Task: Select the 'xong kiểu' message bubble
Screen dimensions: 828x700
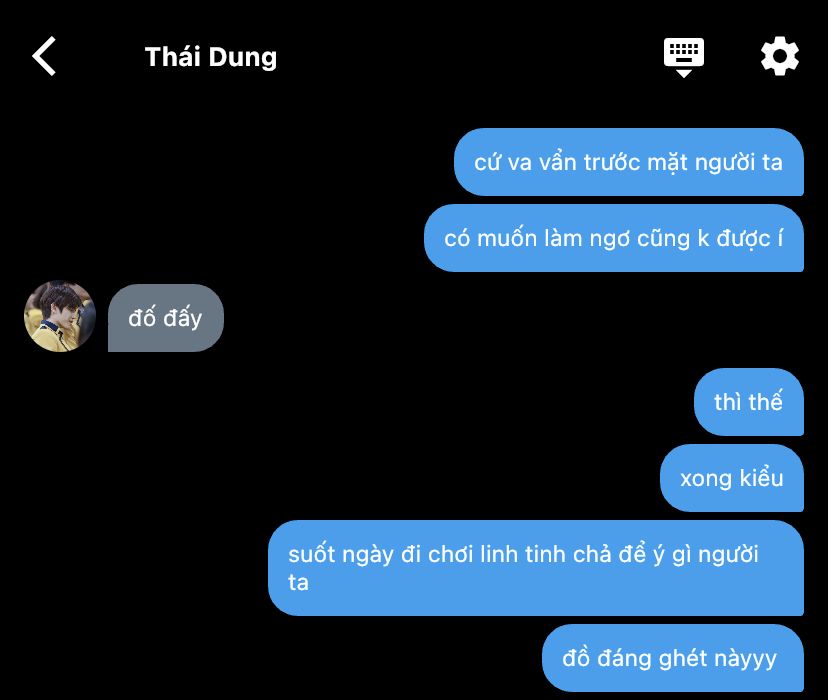Action: pyautogui.click(x=731, y=478)
